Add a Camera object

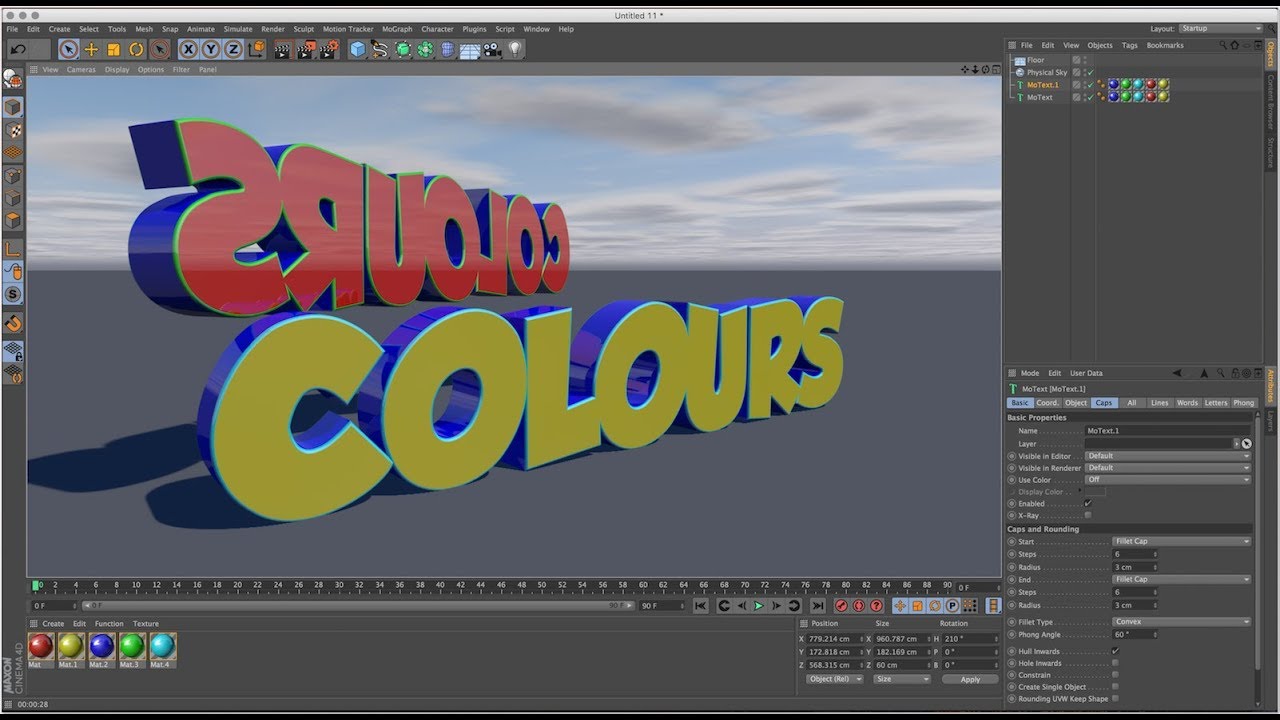pos(492,49)
